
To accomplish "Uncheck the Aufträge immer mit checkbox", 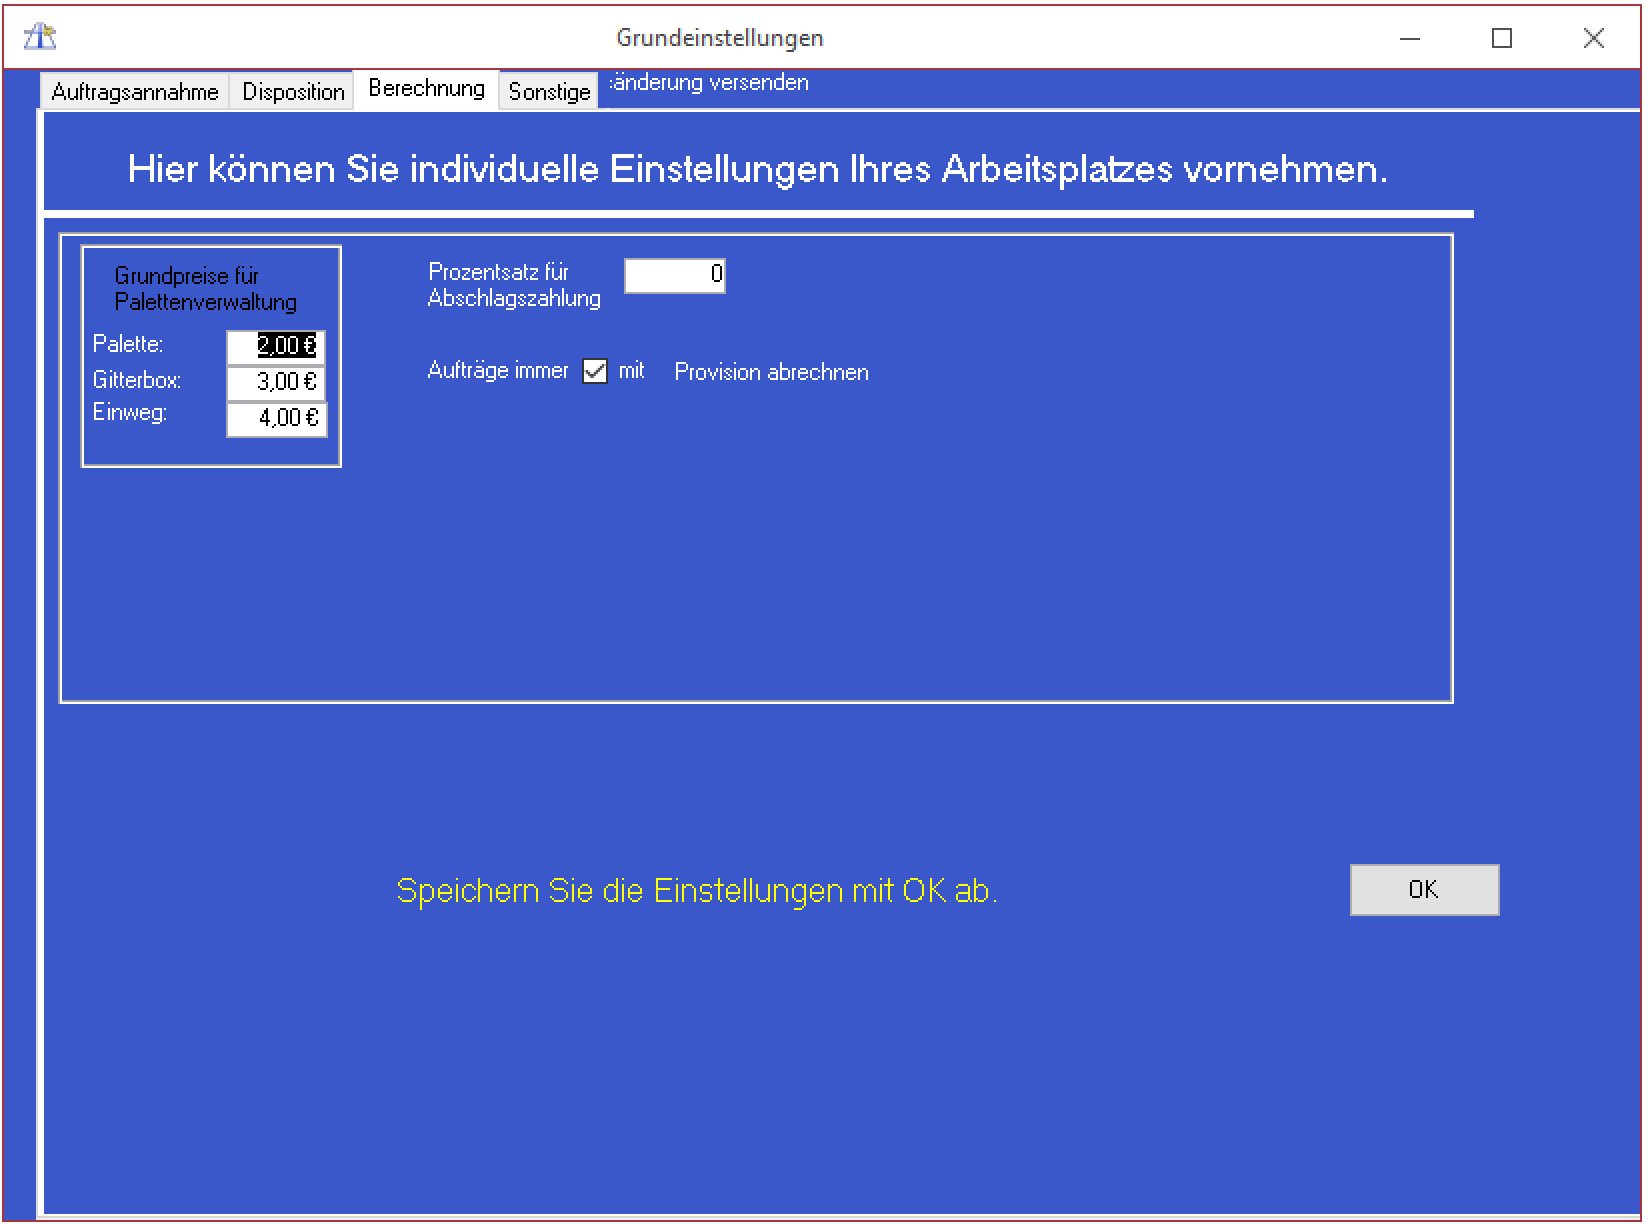I will [595, 372].
